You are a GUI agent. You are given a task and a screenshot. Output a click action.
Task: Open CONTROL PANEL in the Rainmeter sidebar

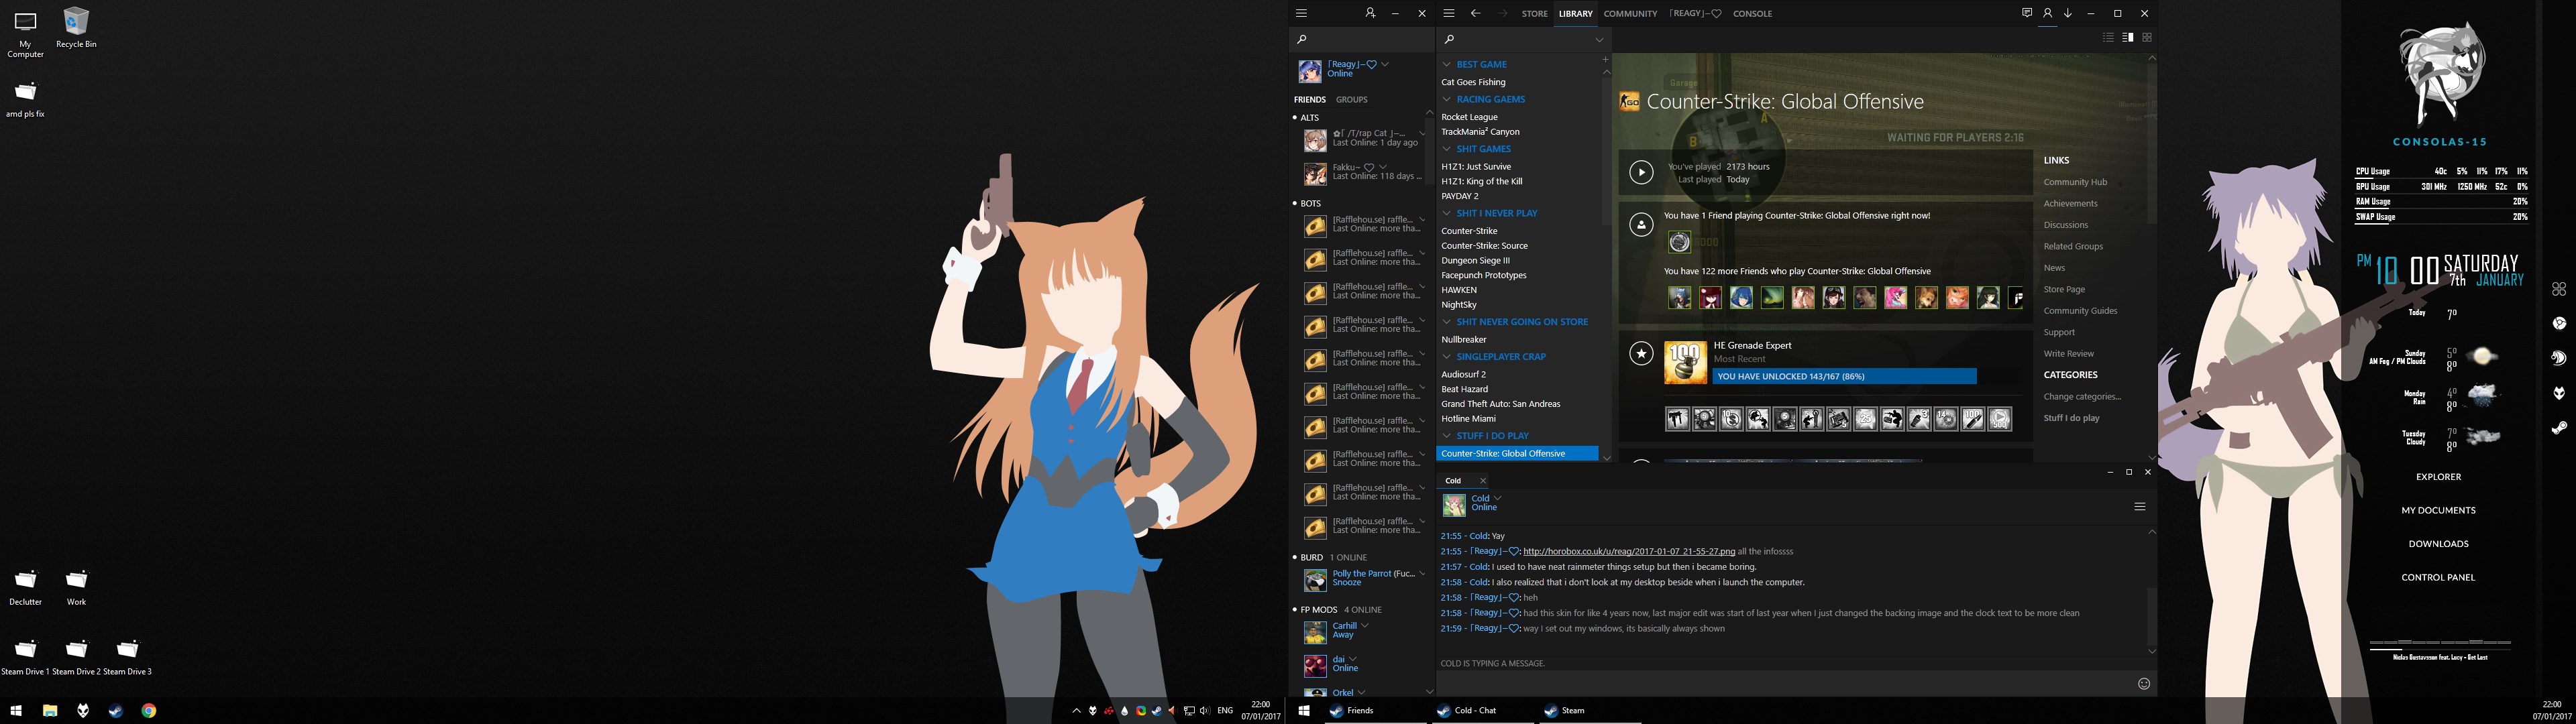(2439, 578)
